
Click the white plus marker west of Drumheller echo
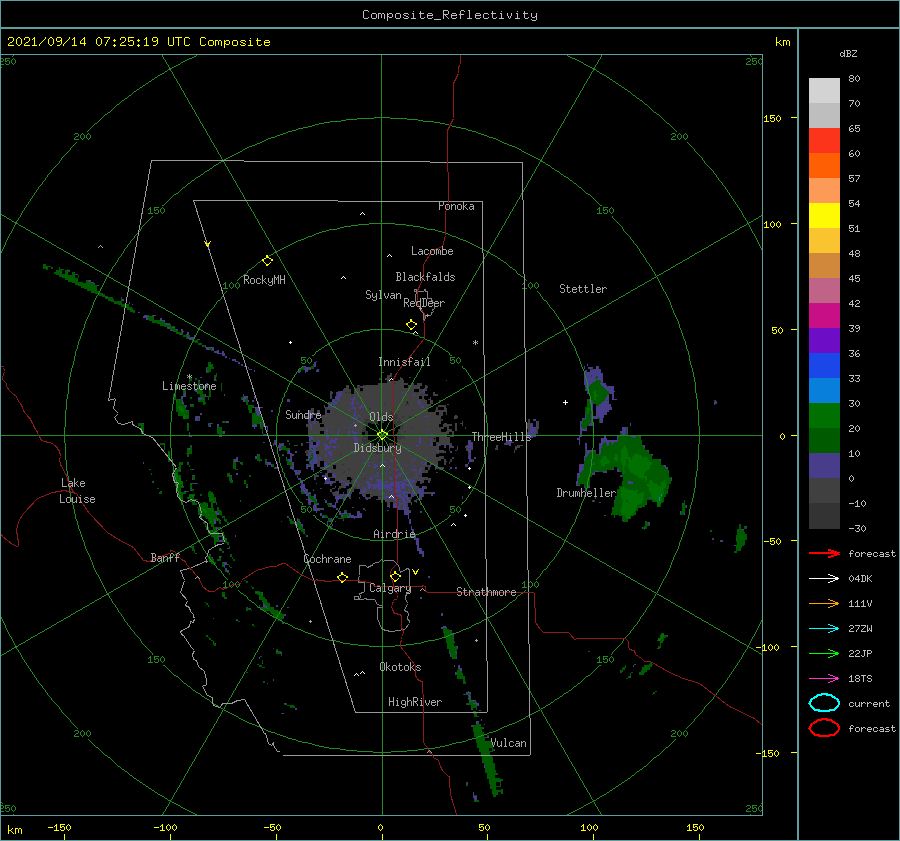click(565, 402)
